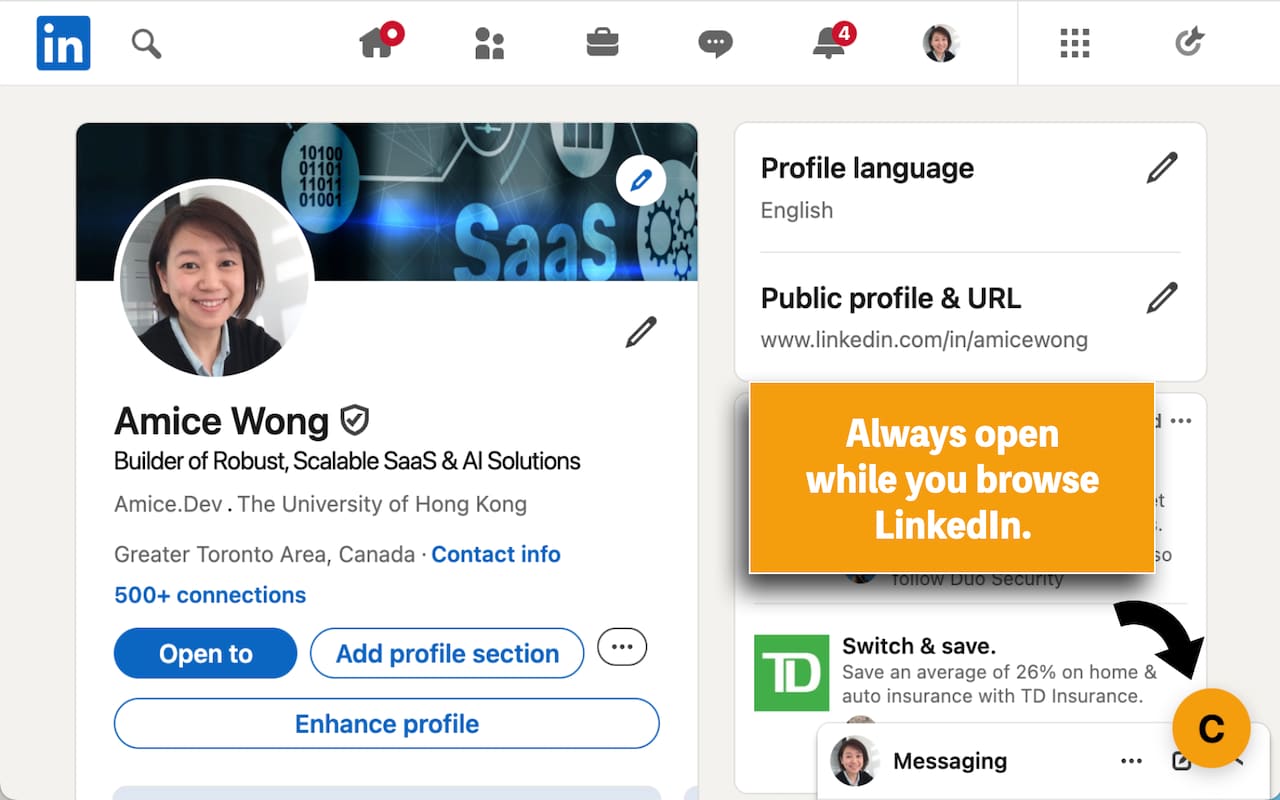Open the Messaging speech bubble icon in navbar
Image resolution: width=1280 pixels, height=800 pixels.
click(715, 43)
